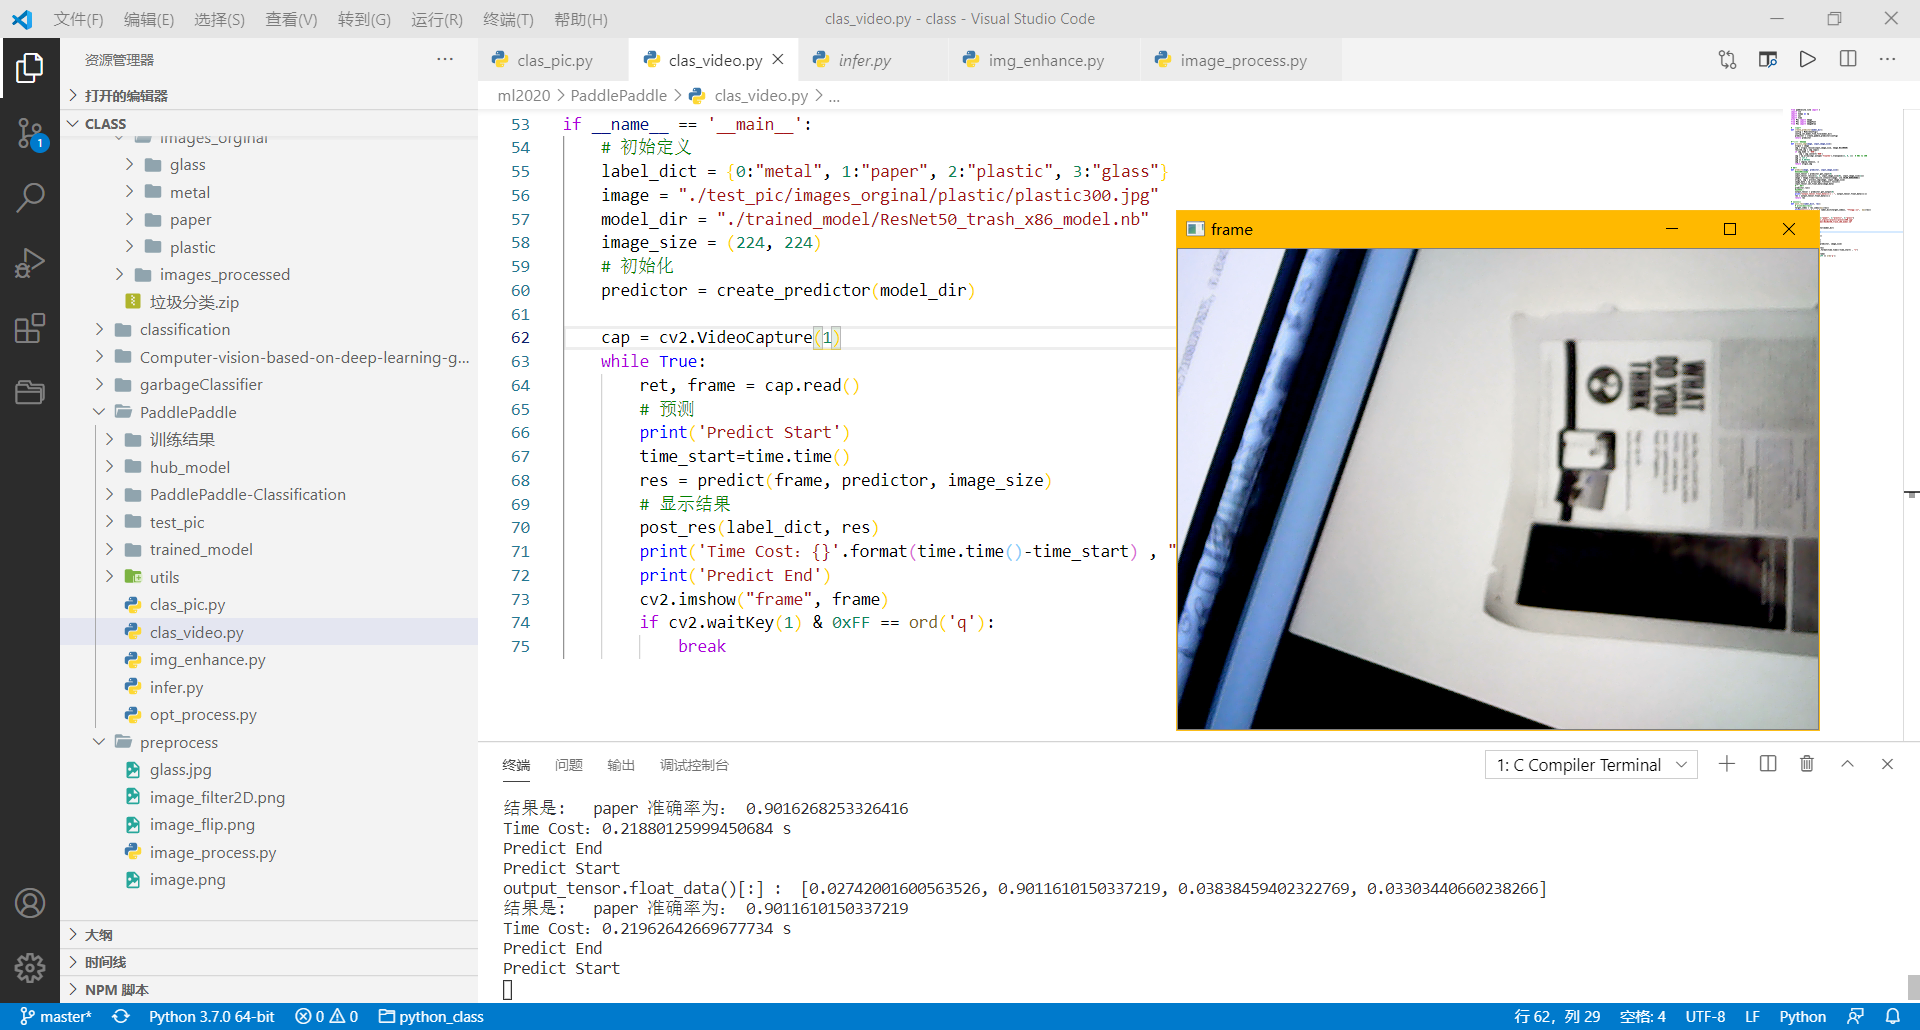
Task: Close the terminal panel
Action: tap(1887, 764)
